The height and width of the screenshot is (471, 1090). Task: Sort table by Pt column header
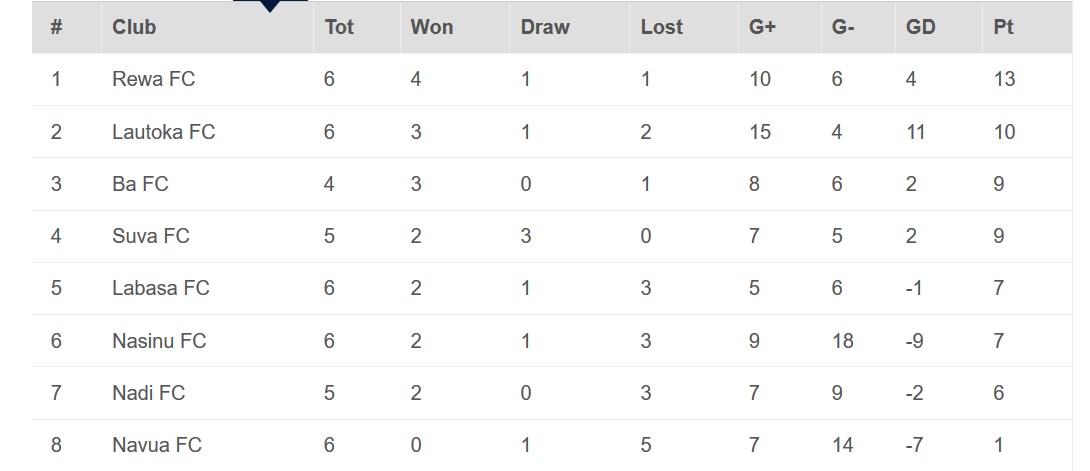click(1003, 28)
